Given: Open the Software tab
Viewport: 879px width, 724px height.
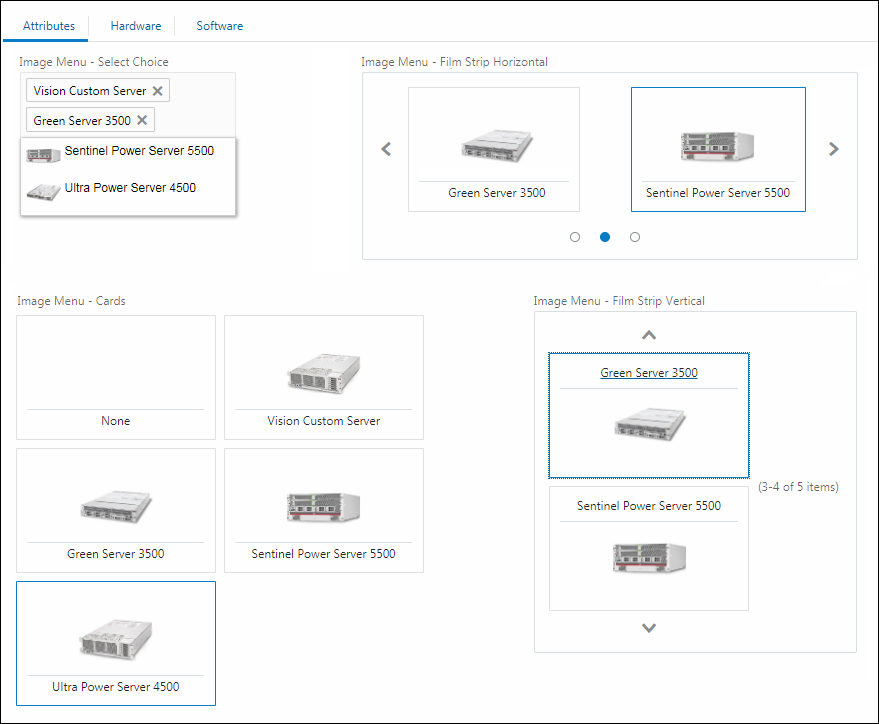Looking at the screenshot, I should pyautogui.click(x=219, y=26).
